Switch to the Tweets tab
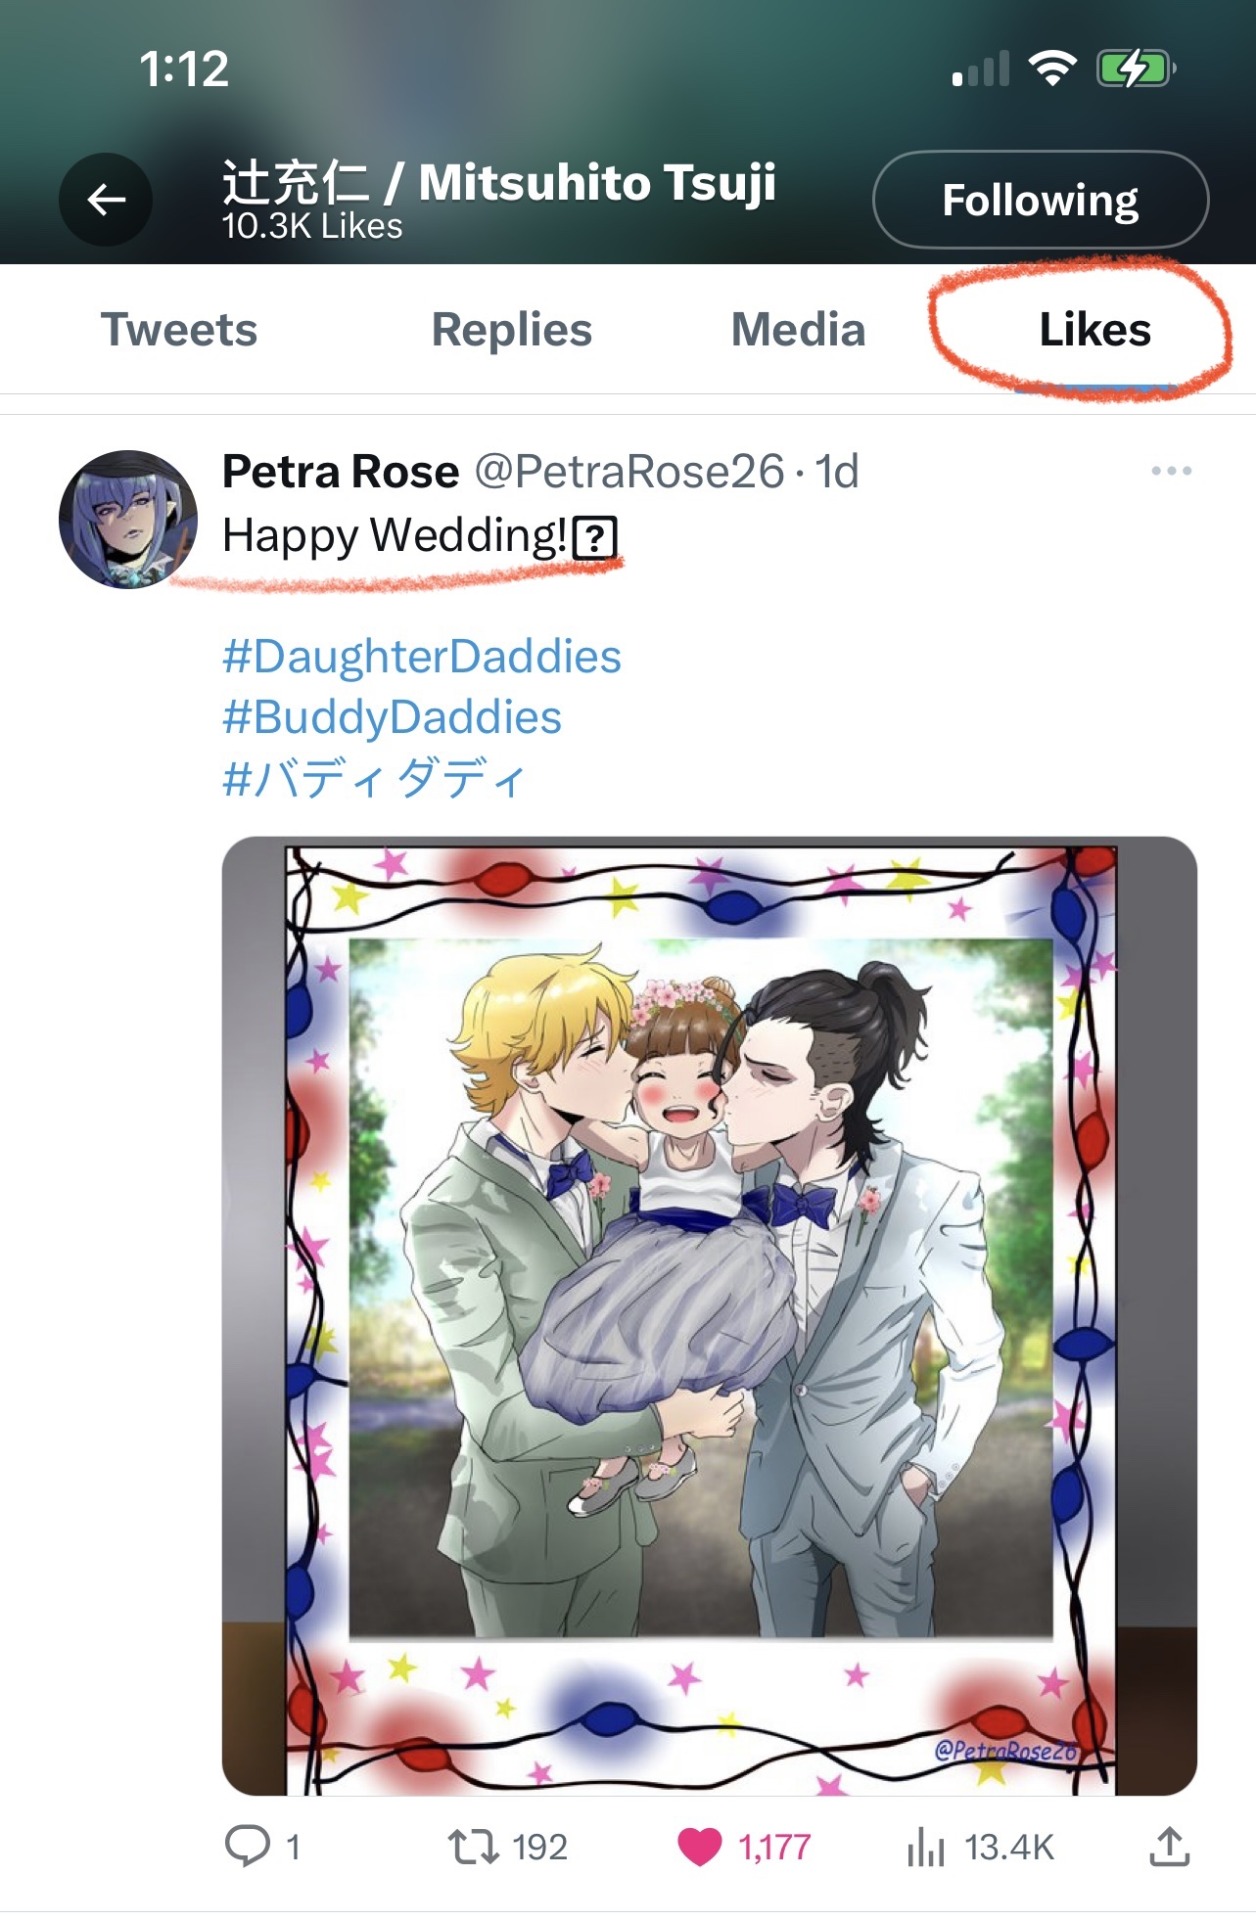This screenshot has height=1920, width=1256. [x=179, y=330]
